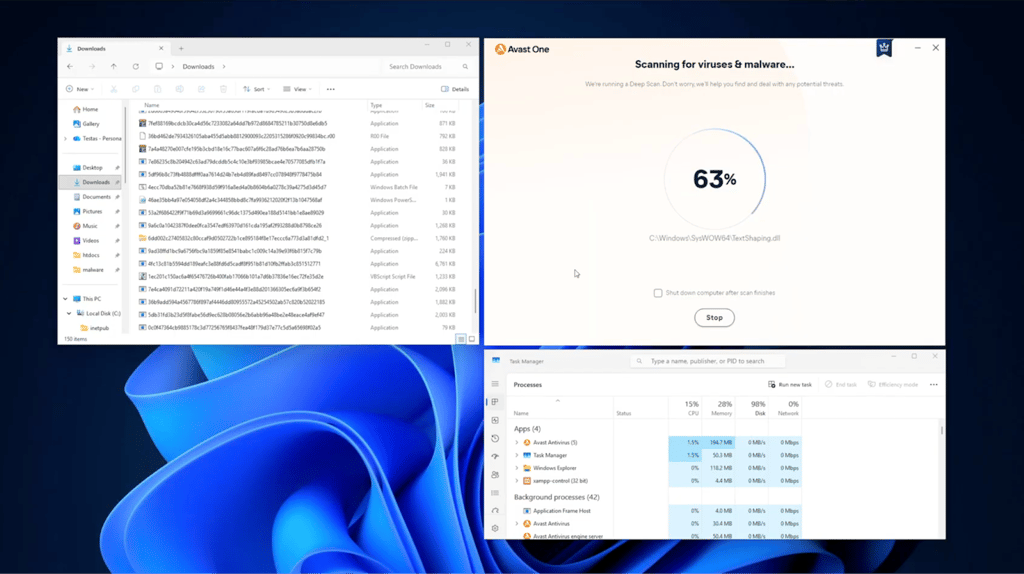Image resolution: width=1024 pixels, height=574 pixels.
Task: Click the Explorer file list vertical scrollbar
Action: [475, 301]
